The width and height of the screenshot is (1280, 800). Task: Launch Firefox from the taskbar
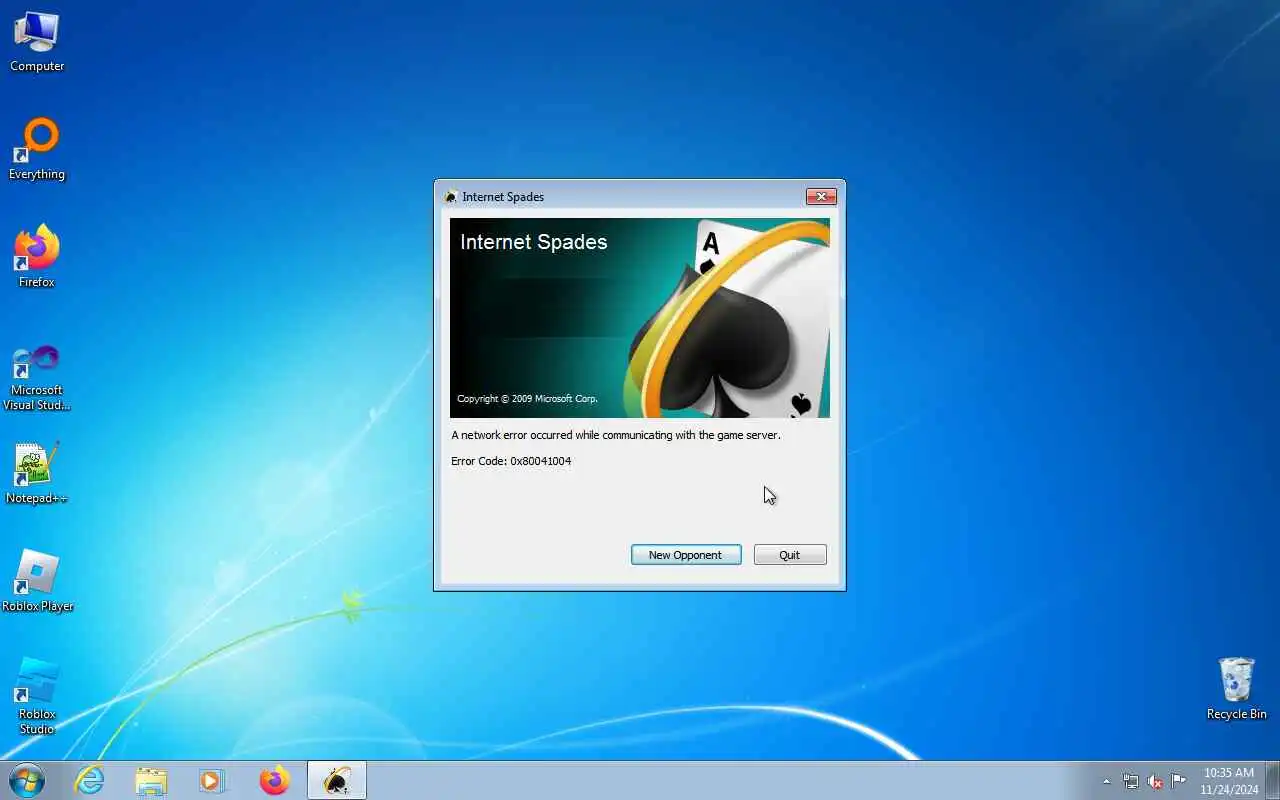point(274,780)
